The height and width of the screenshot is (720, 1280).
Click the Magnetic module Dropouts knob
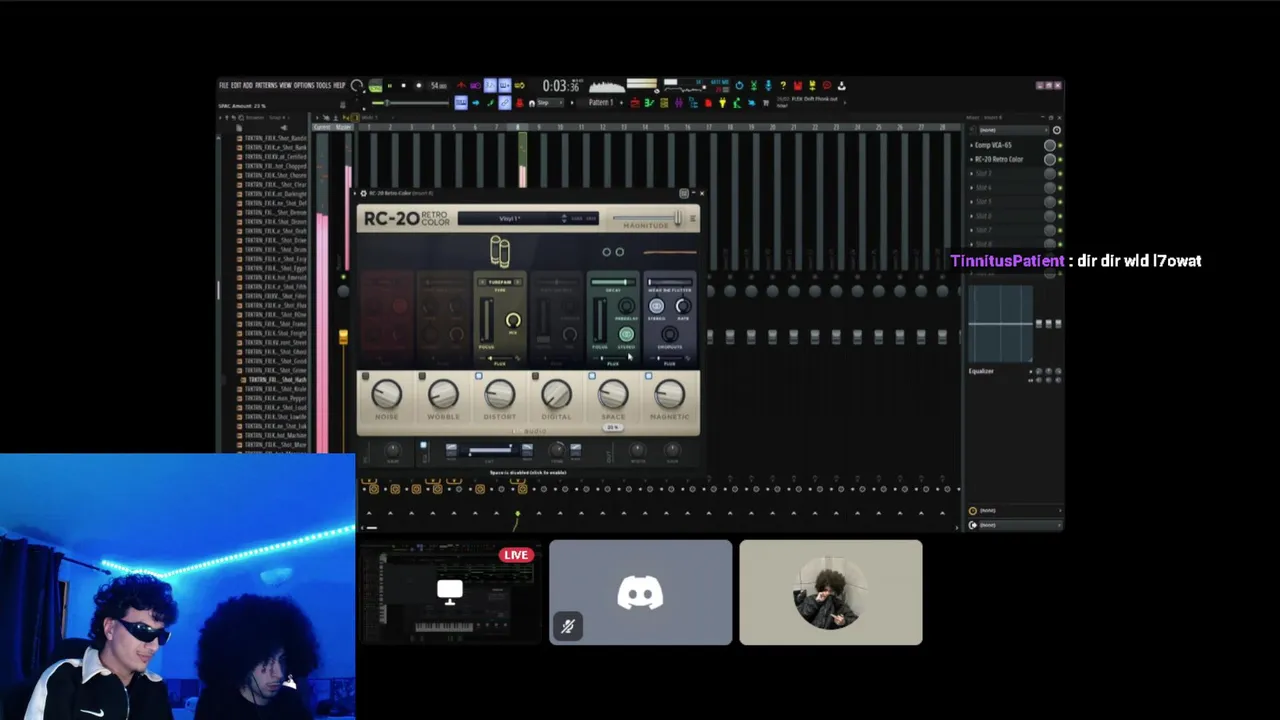coord(670,334)
